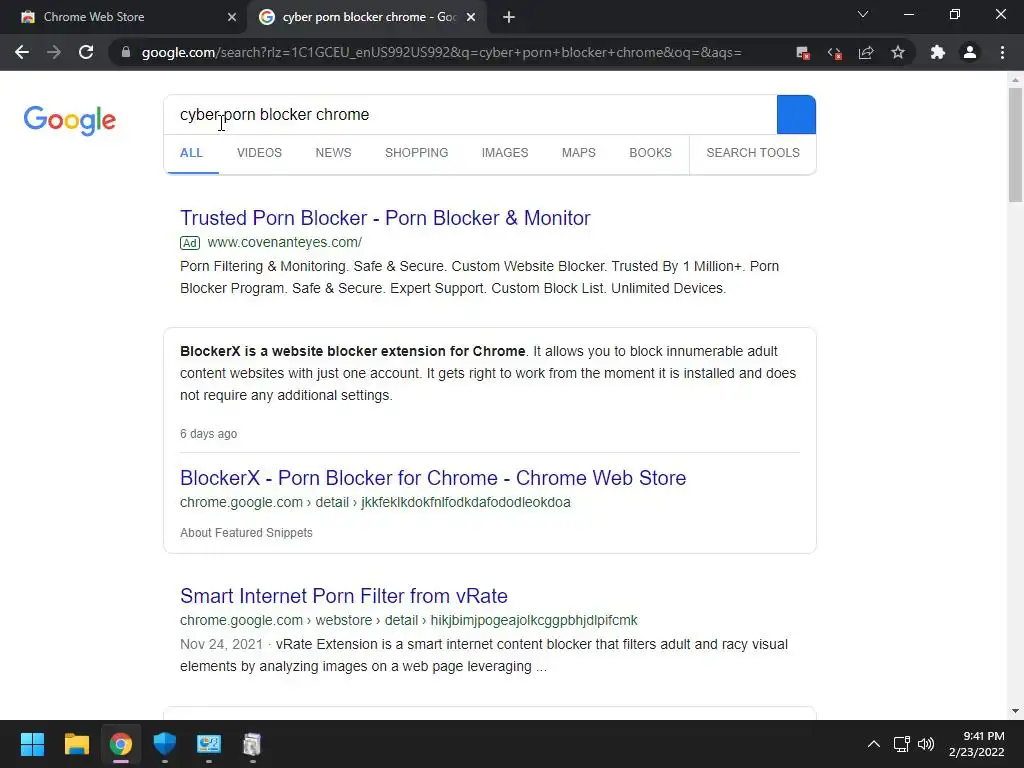Open Trusted Porn Blocker ad result

[385, 217]
